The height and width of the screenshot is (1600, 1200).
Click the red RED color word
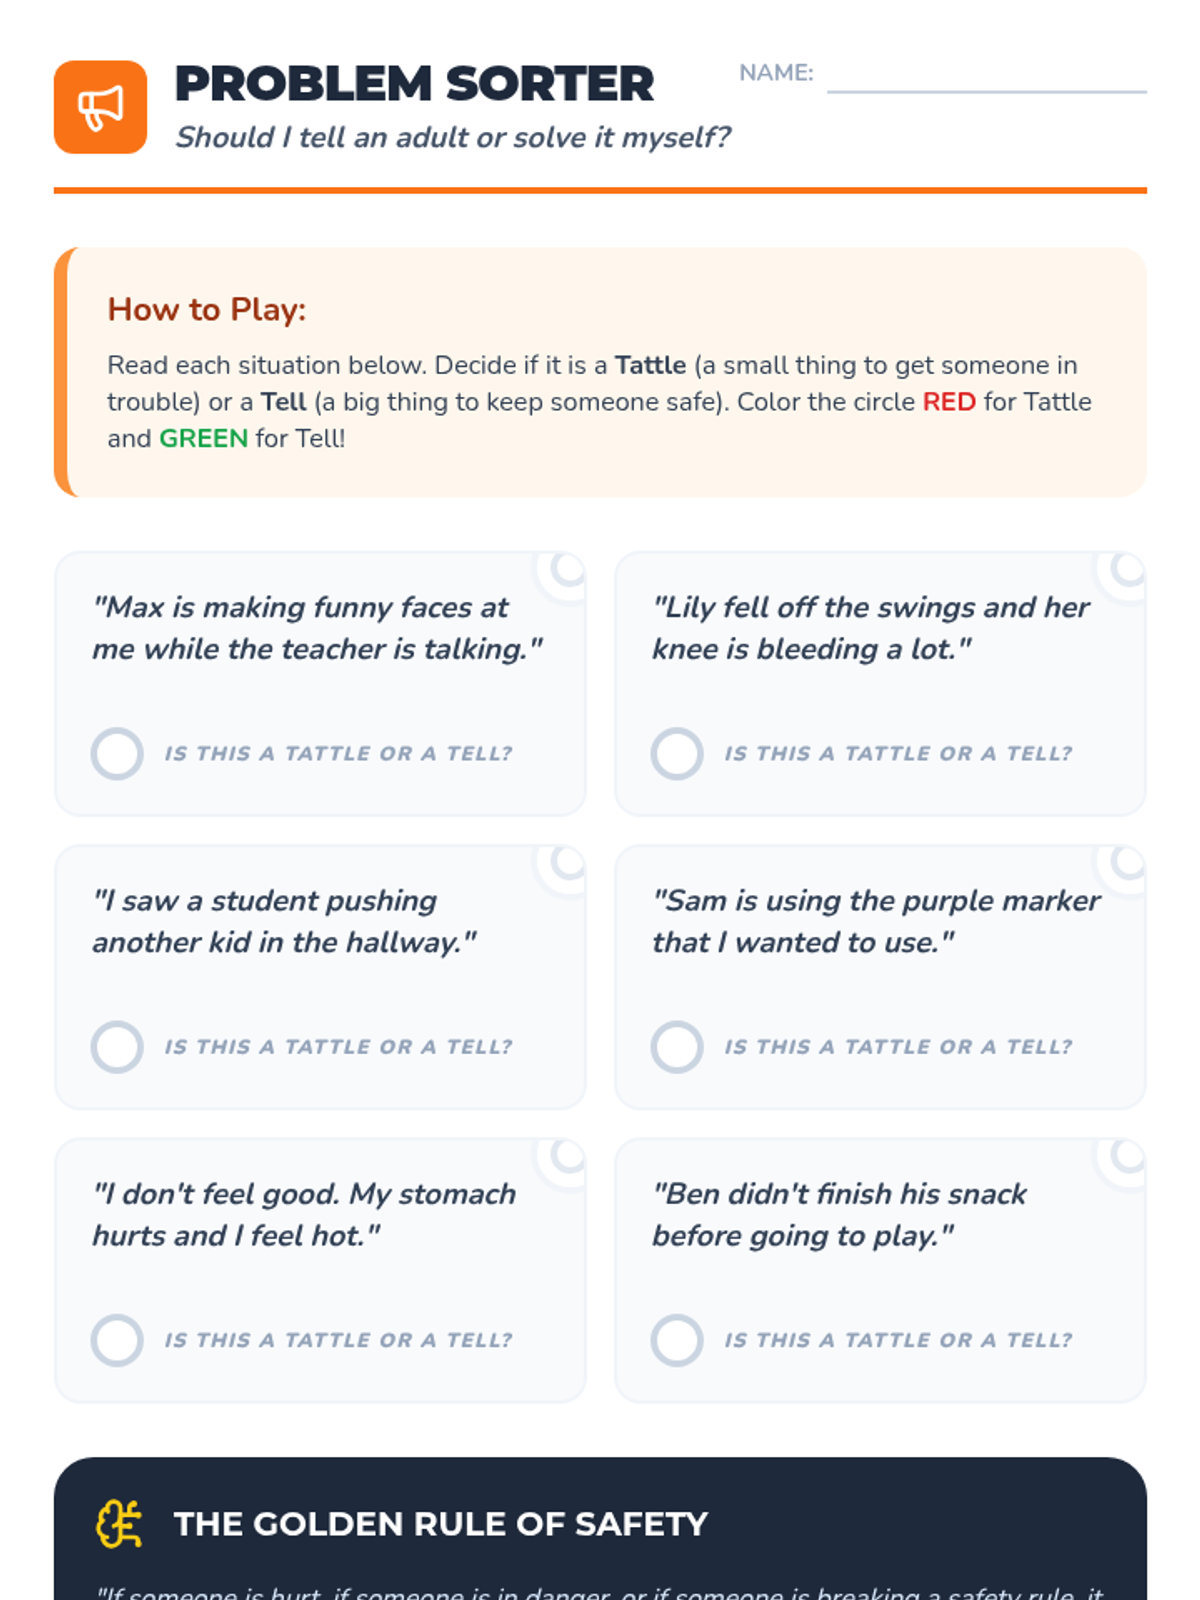pos(948,402)
